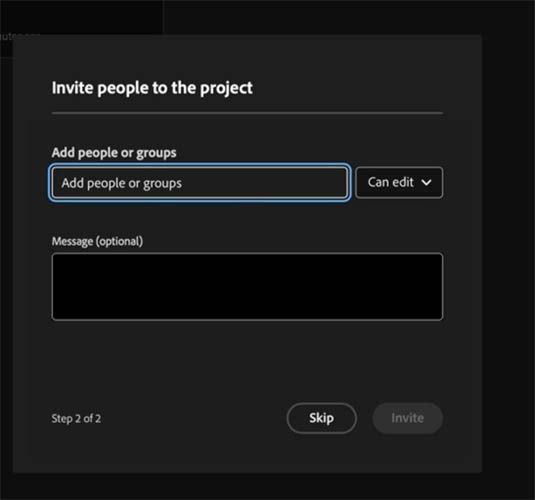Viewport: 535px width, 500px height.
Task: Click the Message (optional) label
Action: pos(97,241)
